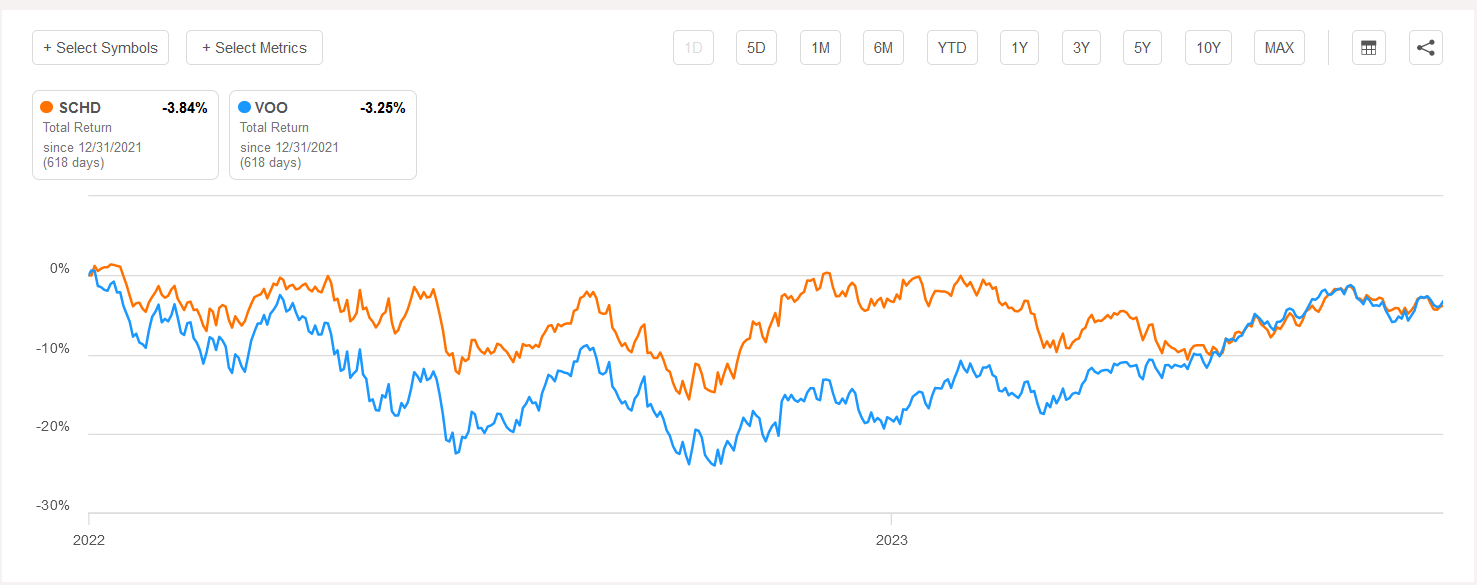
Task: Switch to the 3Y view
Action: coord(1081,47)
